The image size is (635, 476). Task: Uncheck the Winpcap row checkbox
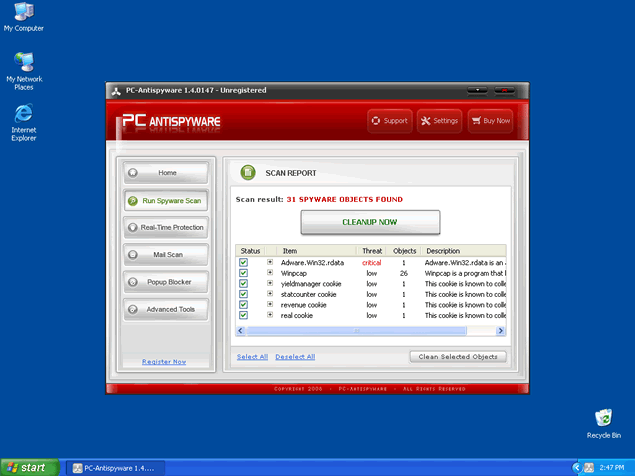tap(243, 273)
